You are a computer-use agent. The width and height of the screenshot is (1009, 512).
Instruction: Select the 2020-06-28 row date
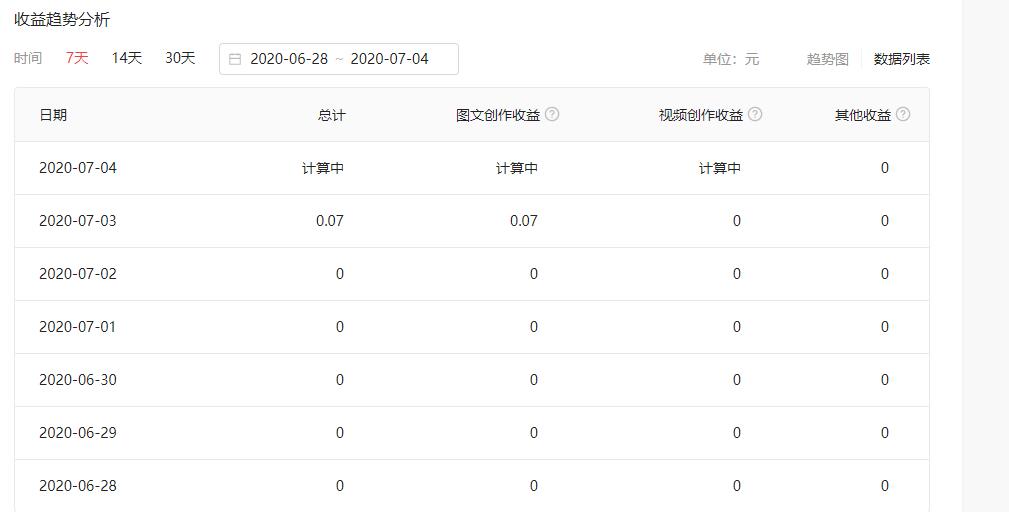[x=78, y=486]
